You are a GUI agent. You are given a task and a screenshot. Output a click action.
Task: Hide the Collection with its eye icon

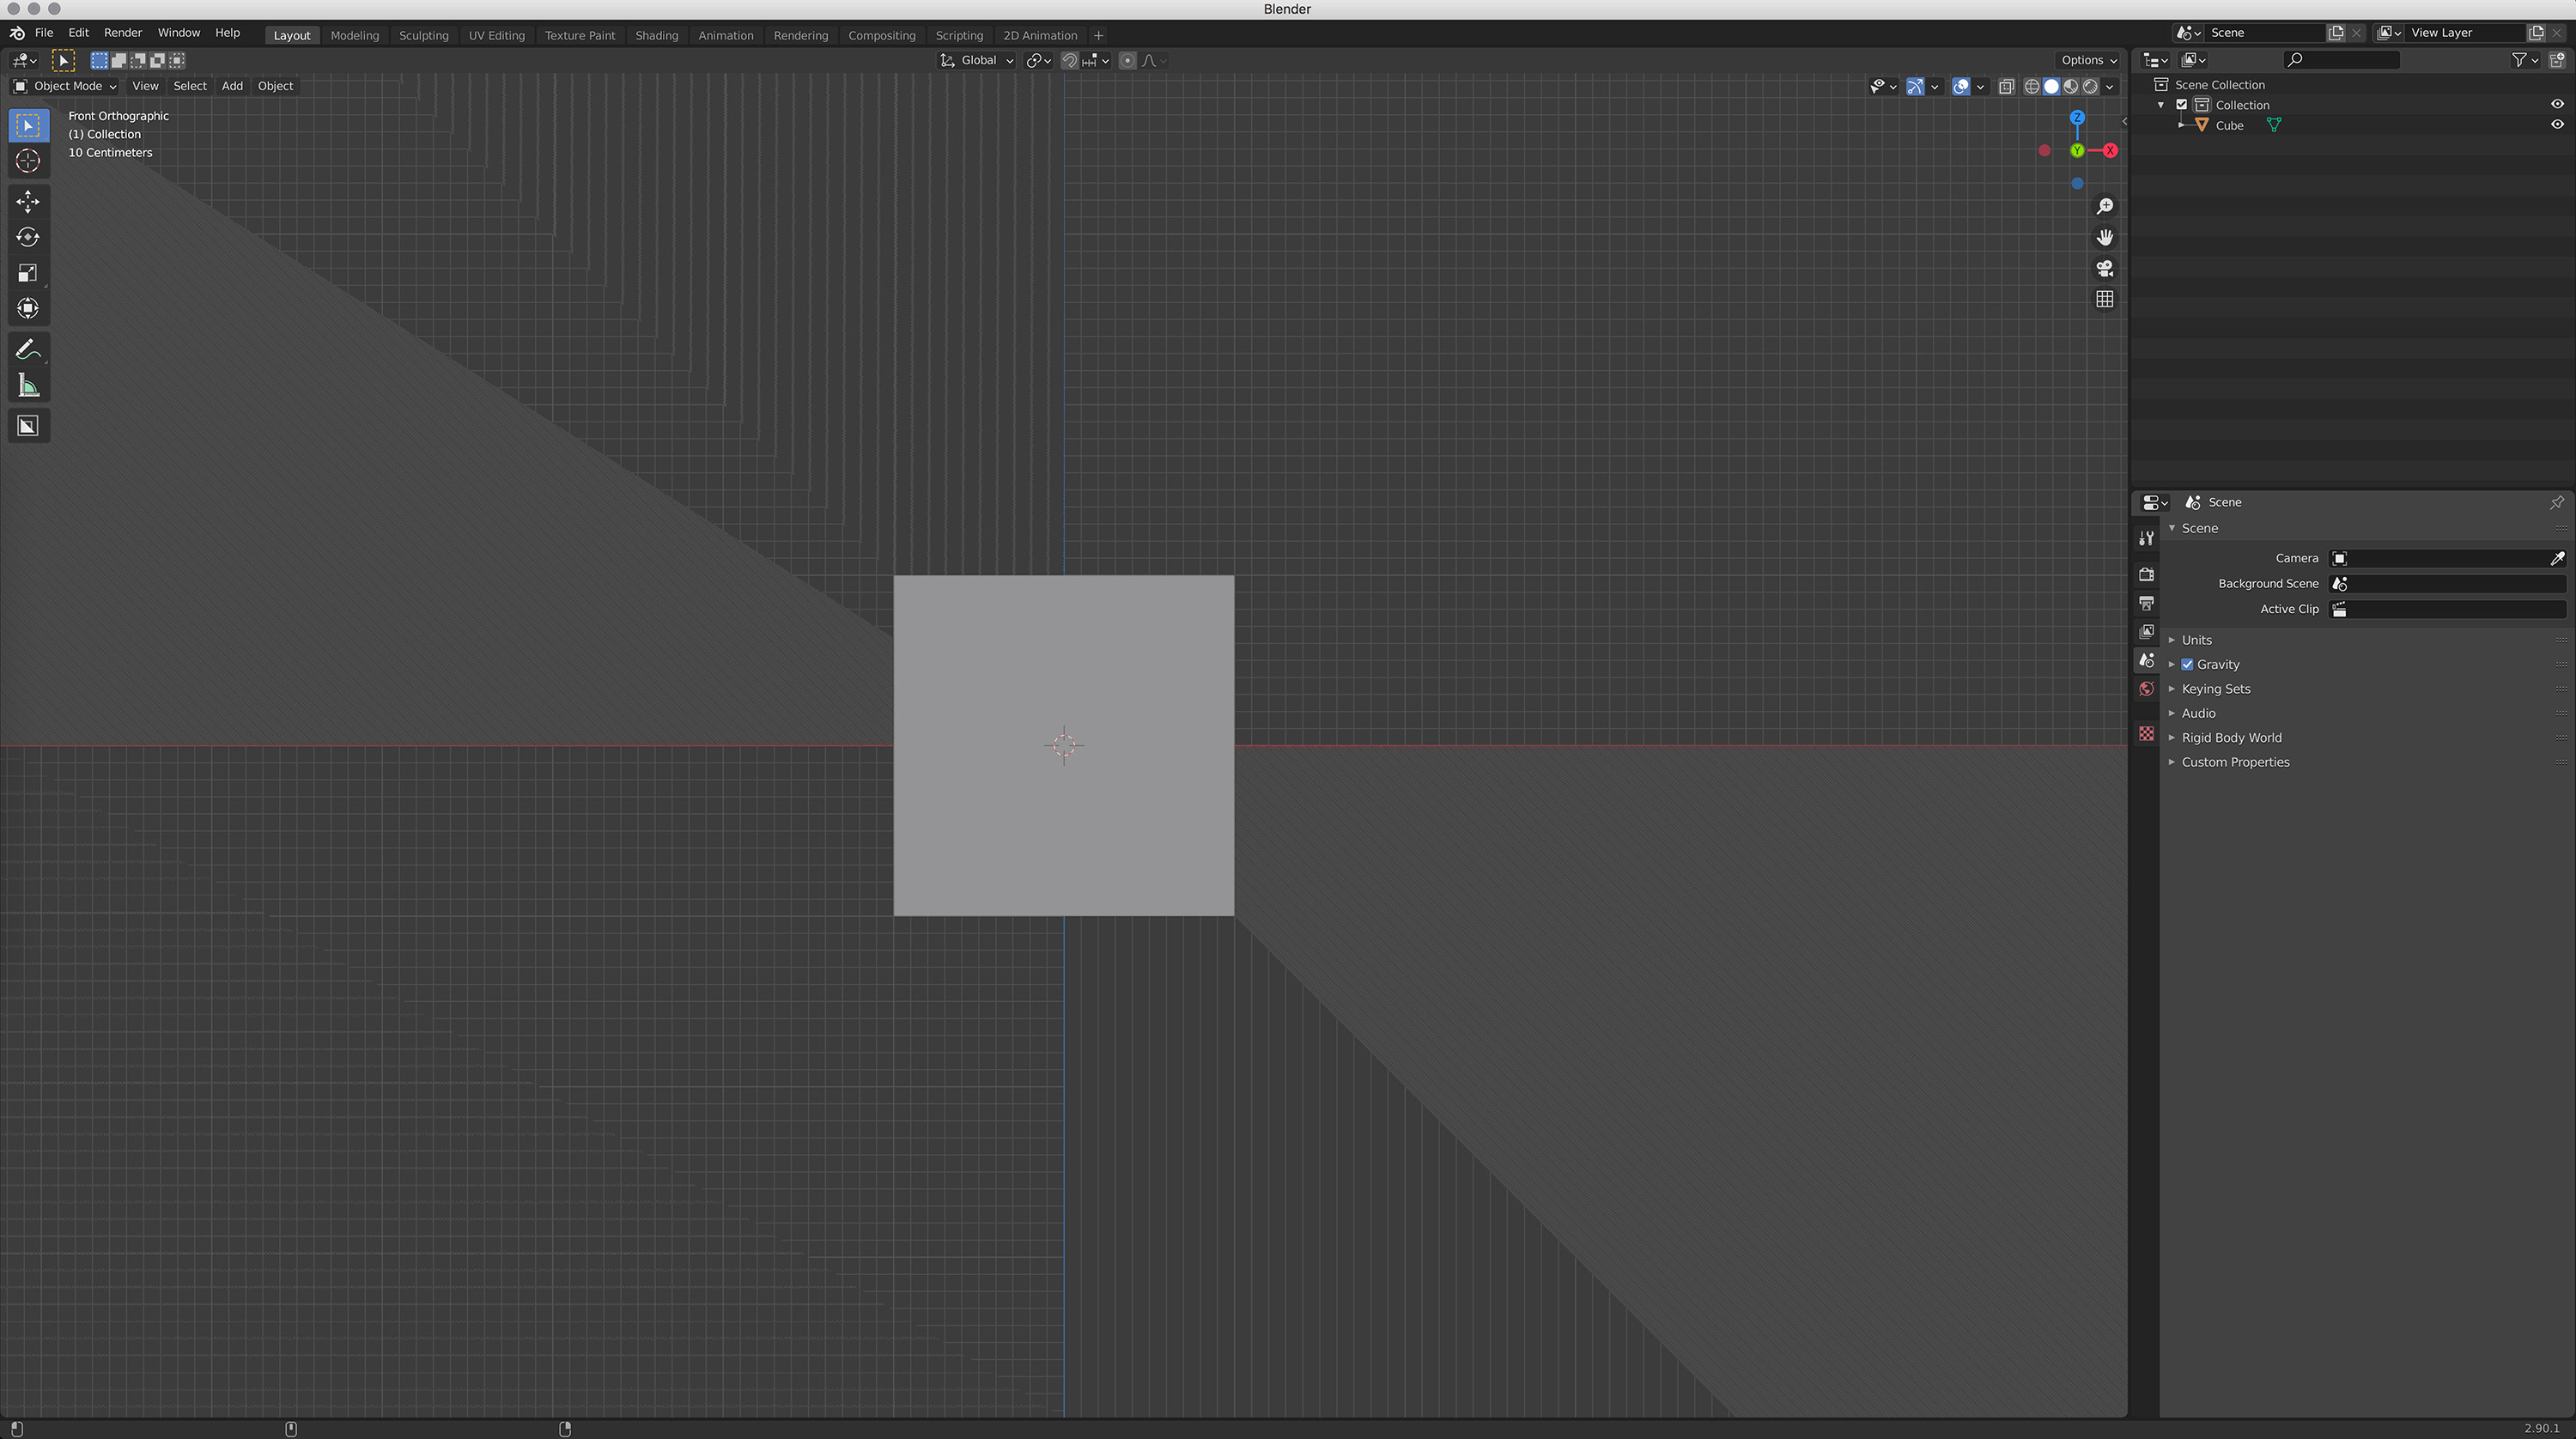(x=2557, y=104)
